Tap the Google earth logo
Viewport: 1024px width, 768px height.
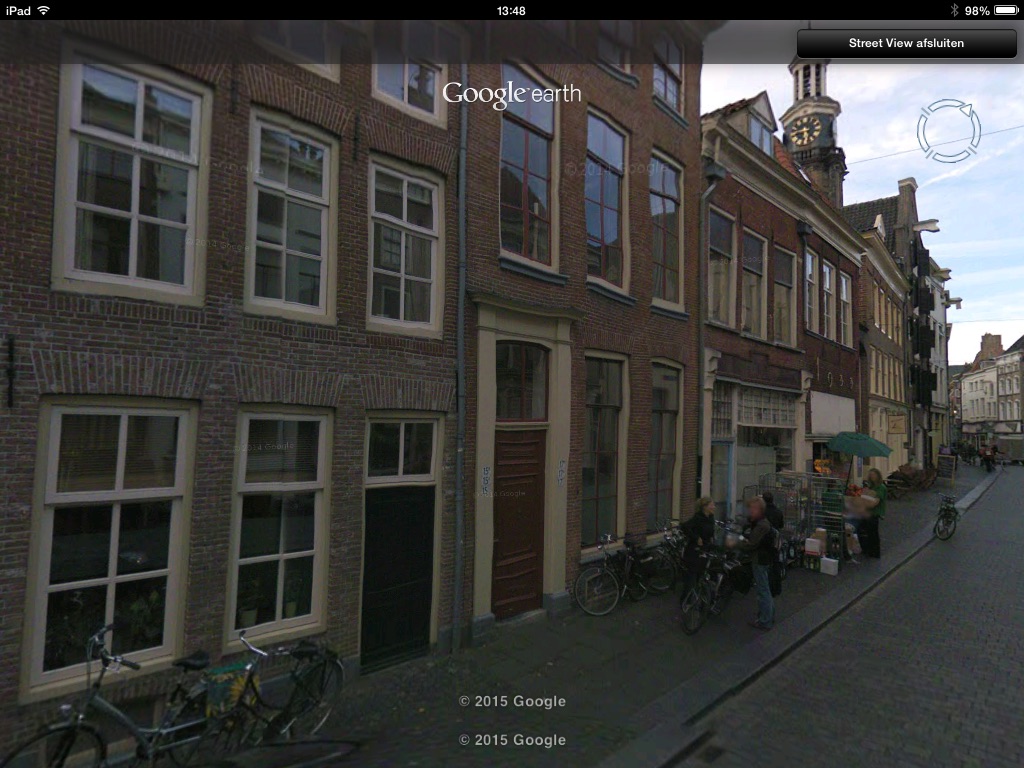[511, 95]
